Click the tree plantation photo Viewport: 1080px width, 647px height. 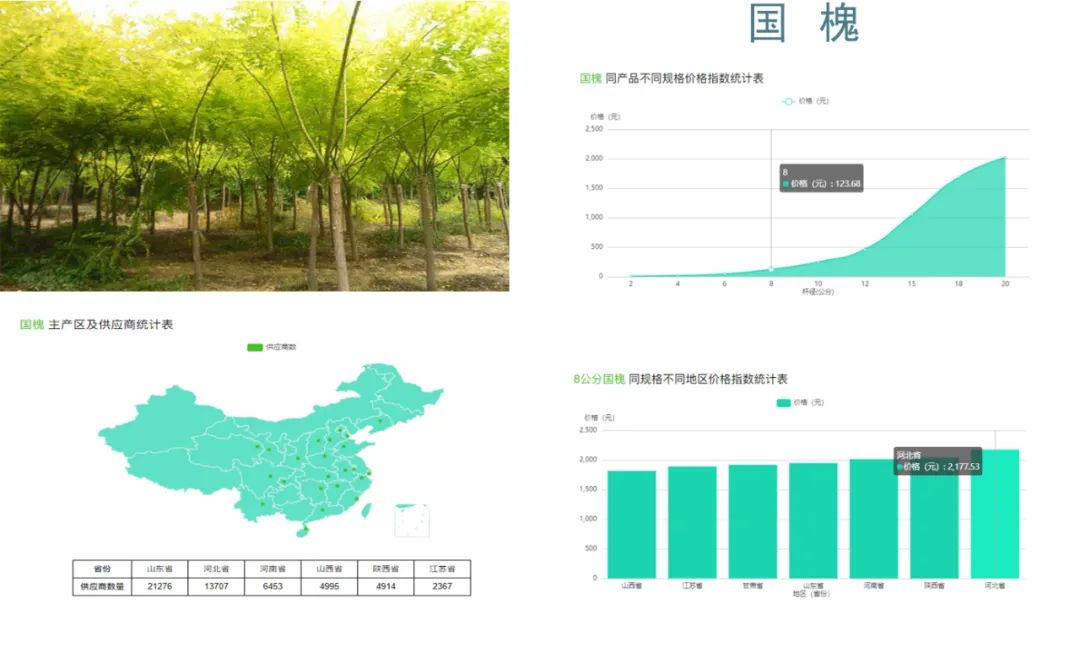(x=260, y=145)
